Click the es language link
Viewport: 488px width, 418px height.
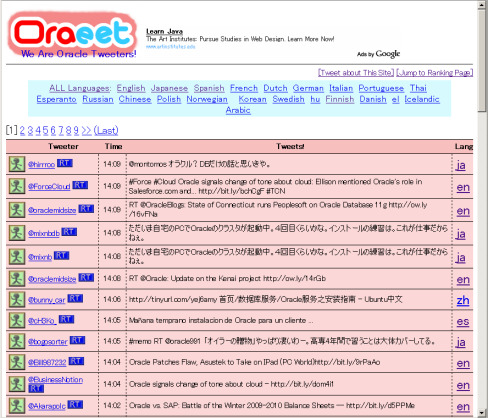click(463, 321)
